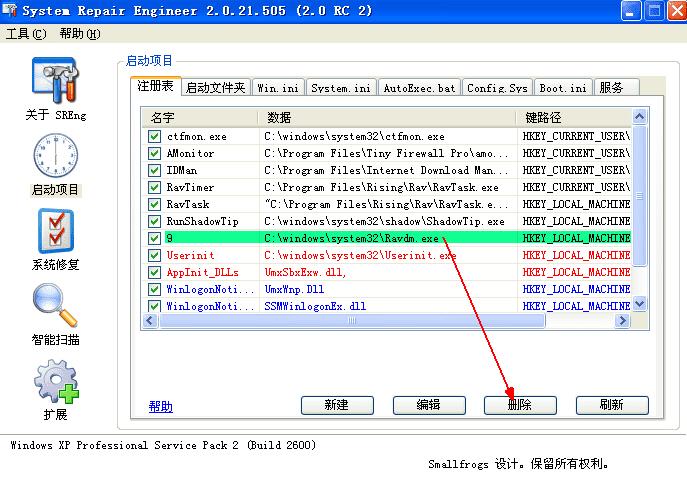Click the horizontal scrollbar left arrow
Screen dimensions: 687x477
click(x=150, y=321)
